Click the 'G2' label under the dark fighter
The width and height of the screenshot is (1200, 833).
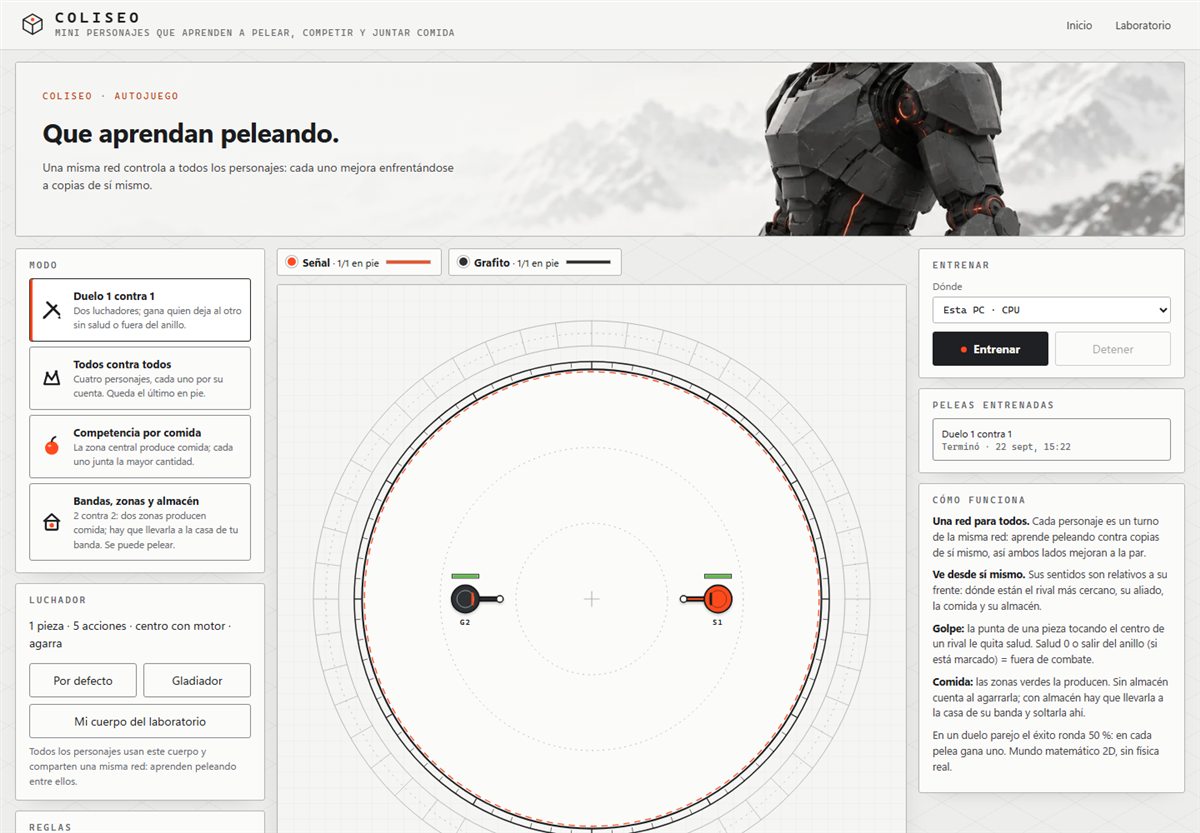click(465, 622)
